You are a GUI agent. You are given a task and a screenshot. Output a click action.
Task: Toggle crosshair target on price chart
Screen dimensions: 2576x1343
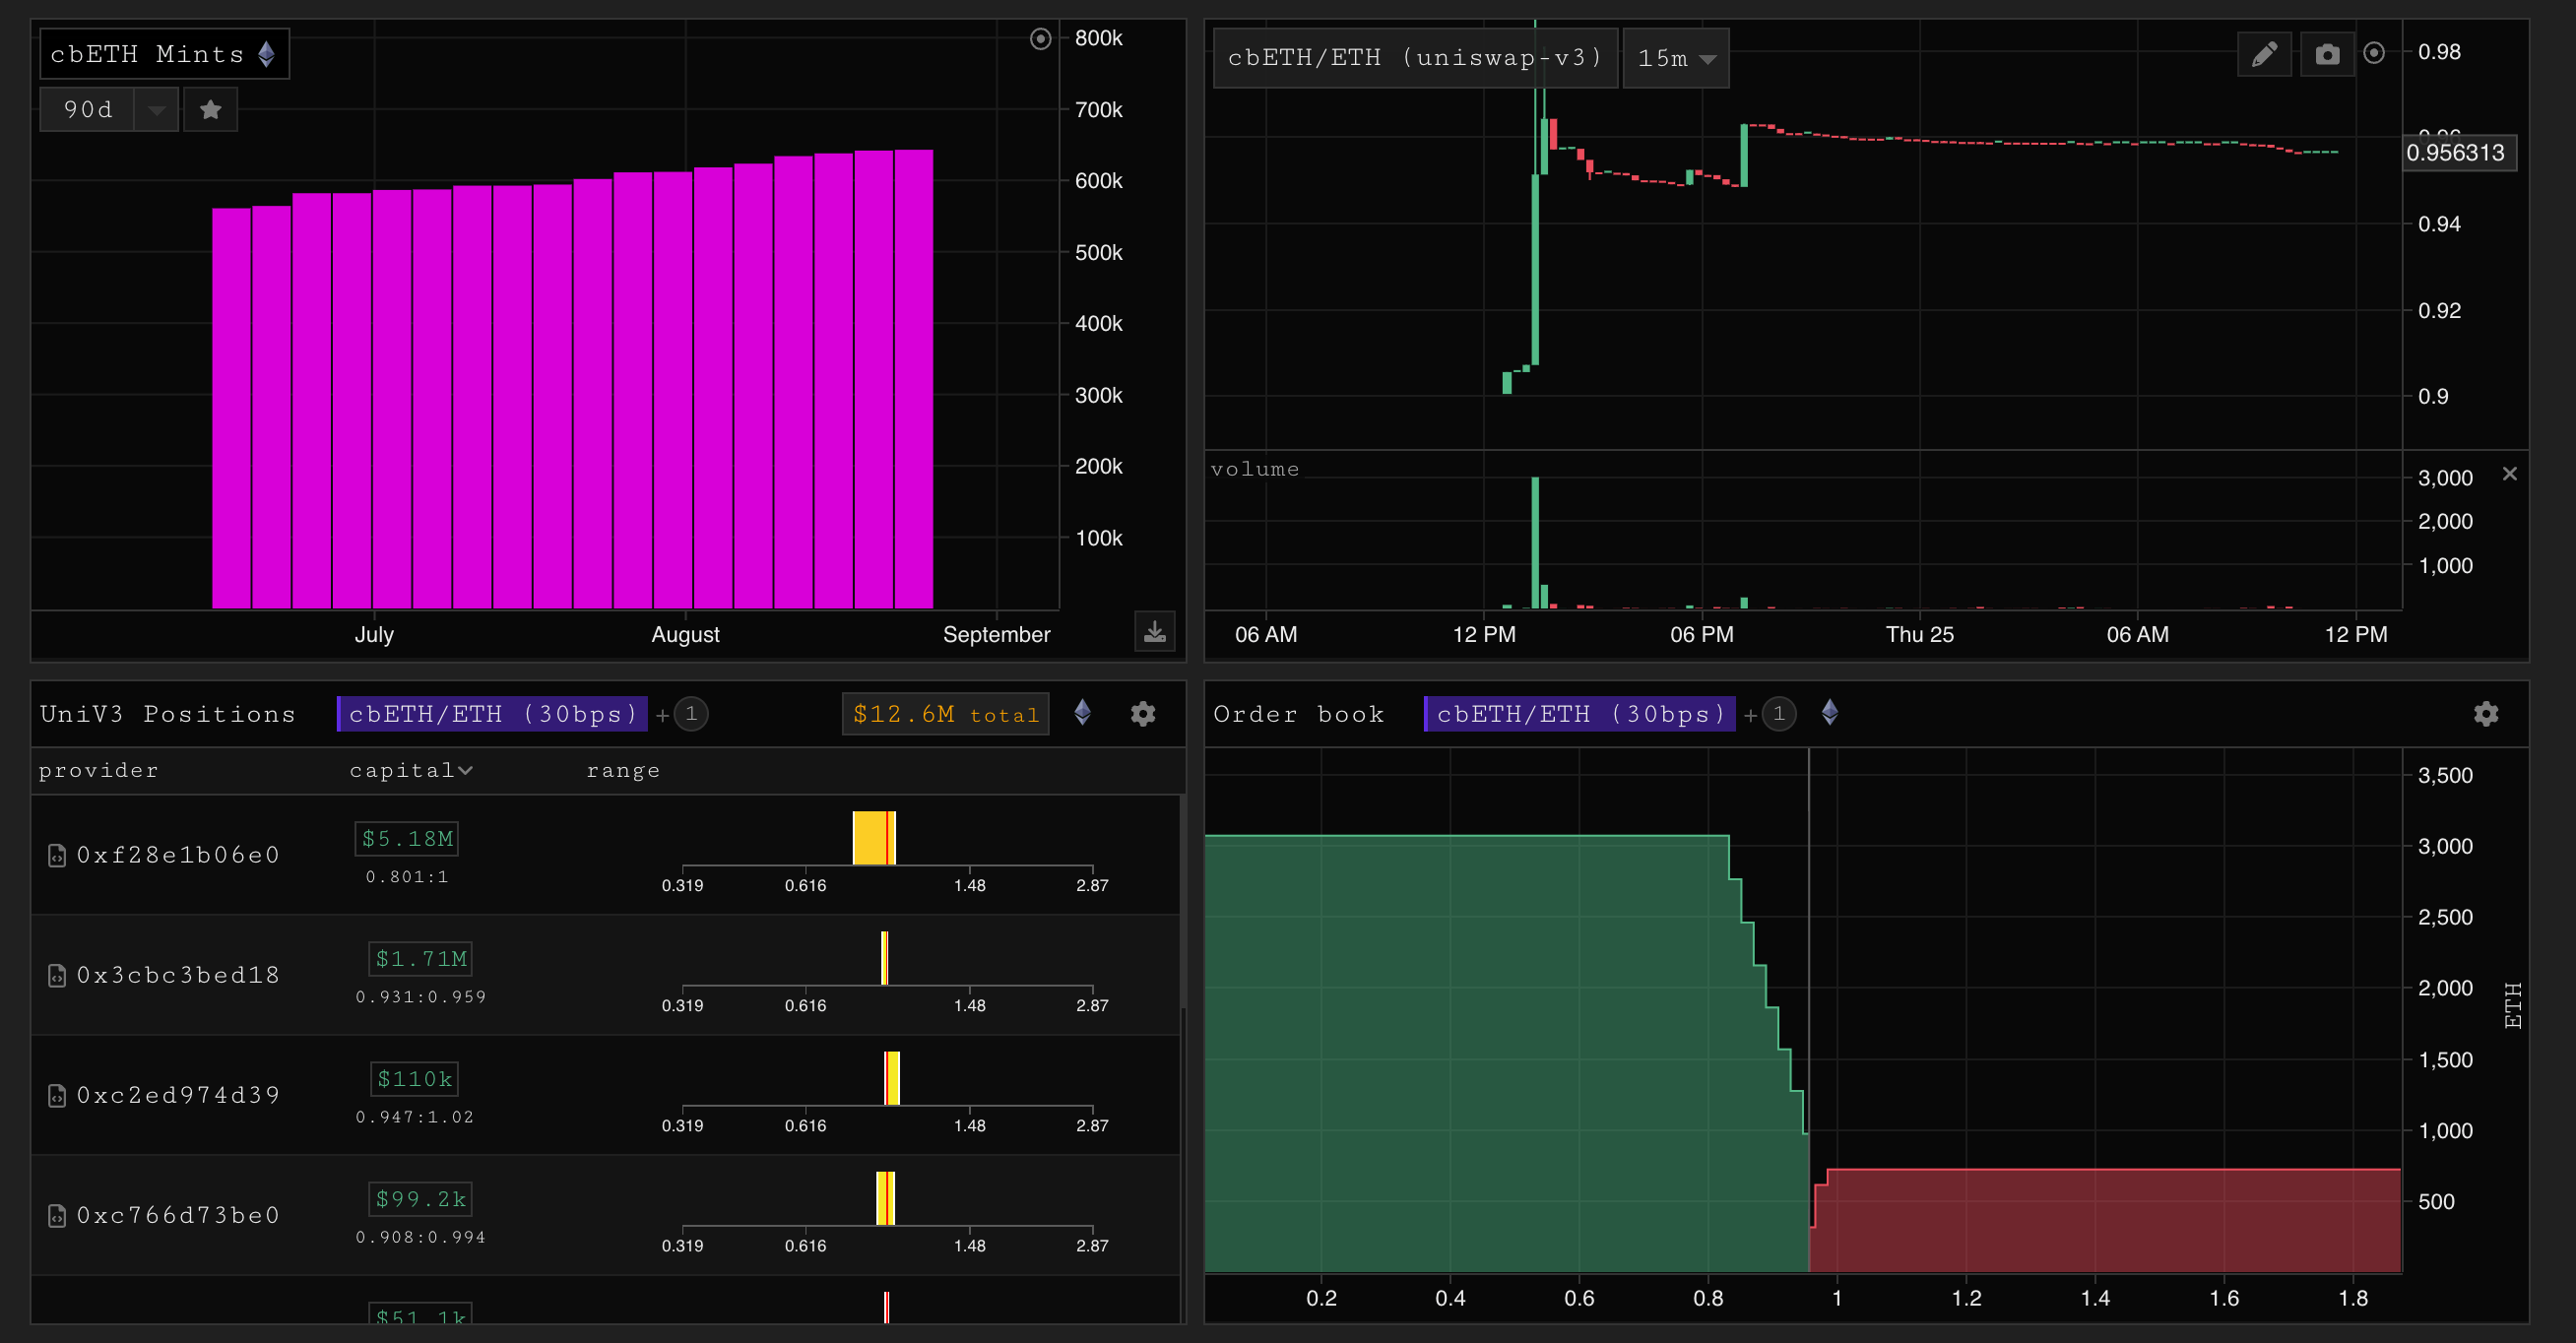(2374, 53)
